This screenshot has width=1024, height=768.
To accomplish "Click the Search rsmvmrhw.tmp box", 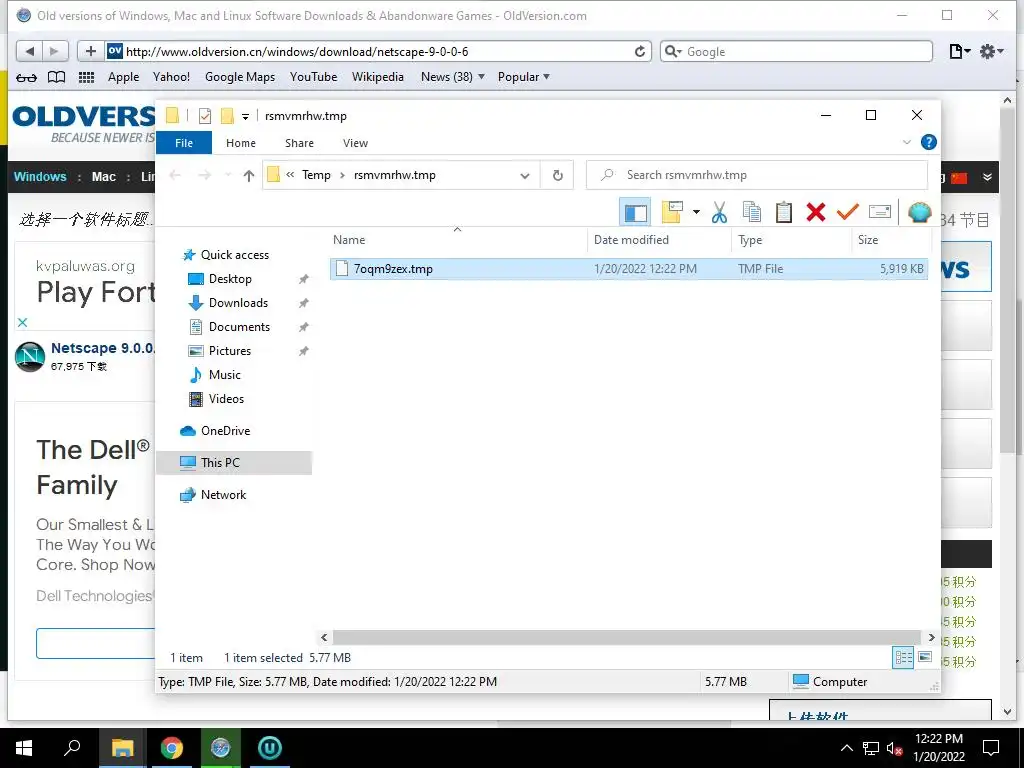I will pyautogui.click(x=758, y=175).
